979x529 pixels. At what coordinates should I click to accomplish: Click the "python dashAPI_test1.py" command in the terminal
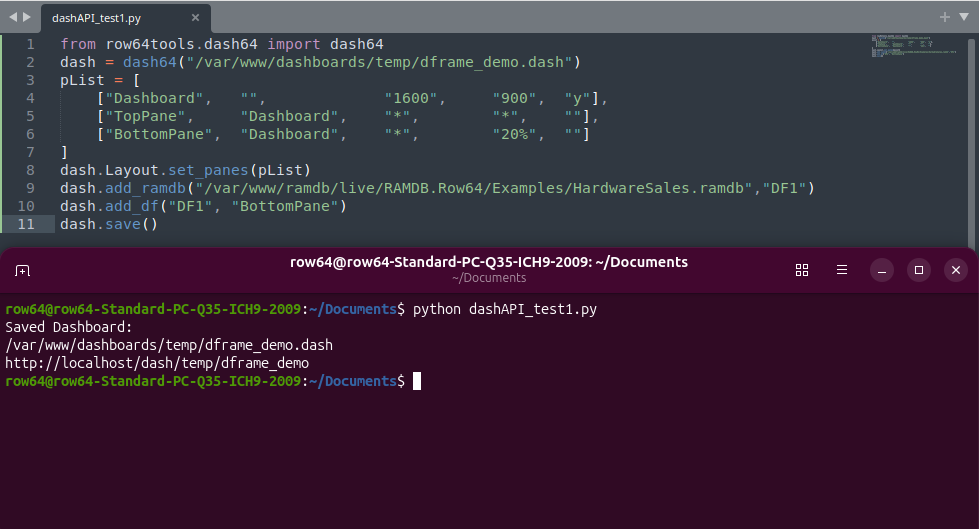coord(504,309)
